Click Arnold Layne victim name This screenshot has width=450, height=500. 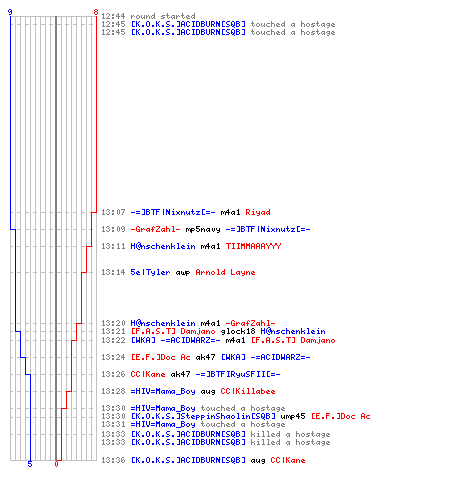click(x=225, y=272)
